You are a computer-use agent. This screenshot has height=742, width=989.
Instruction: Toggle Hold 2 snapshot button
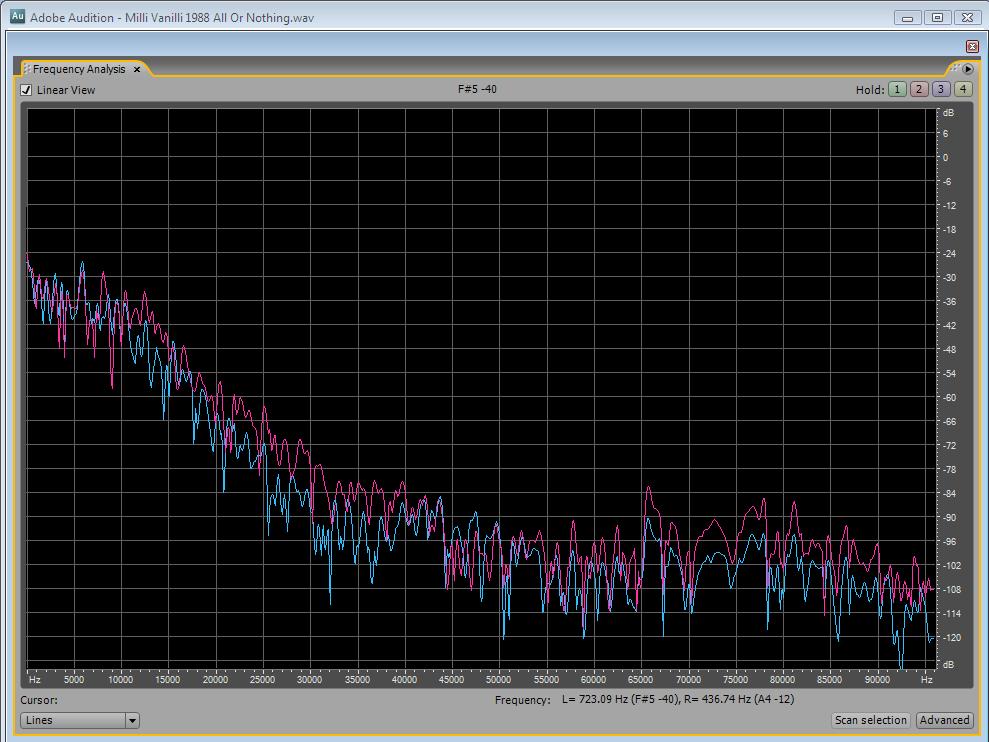(x=919, y=89)
